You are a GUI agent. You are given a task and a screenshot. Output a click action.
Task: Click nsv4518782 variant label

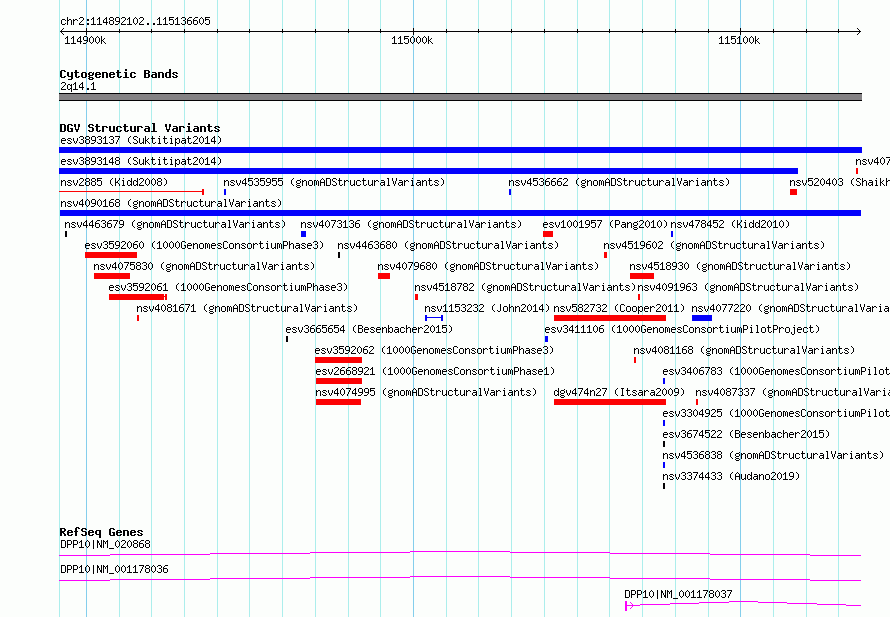[x=525, y=287]
